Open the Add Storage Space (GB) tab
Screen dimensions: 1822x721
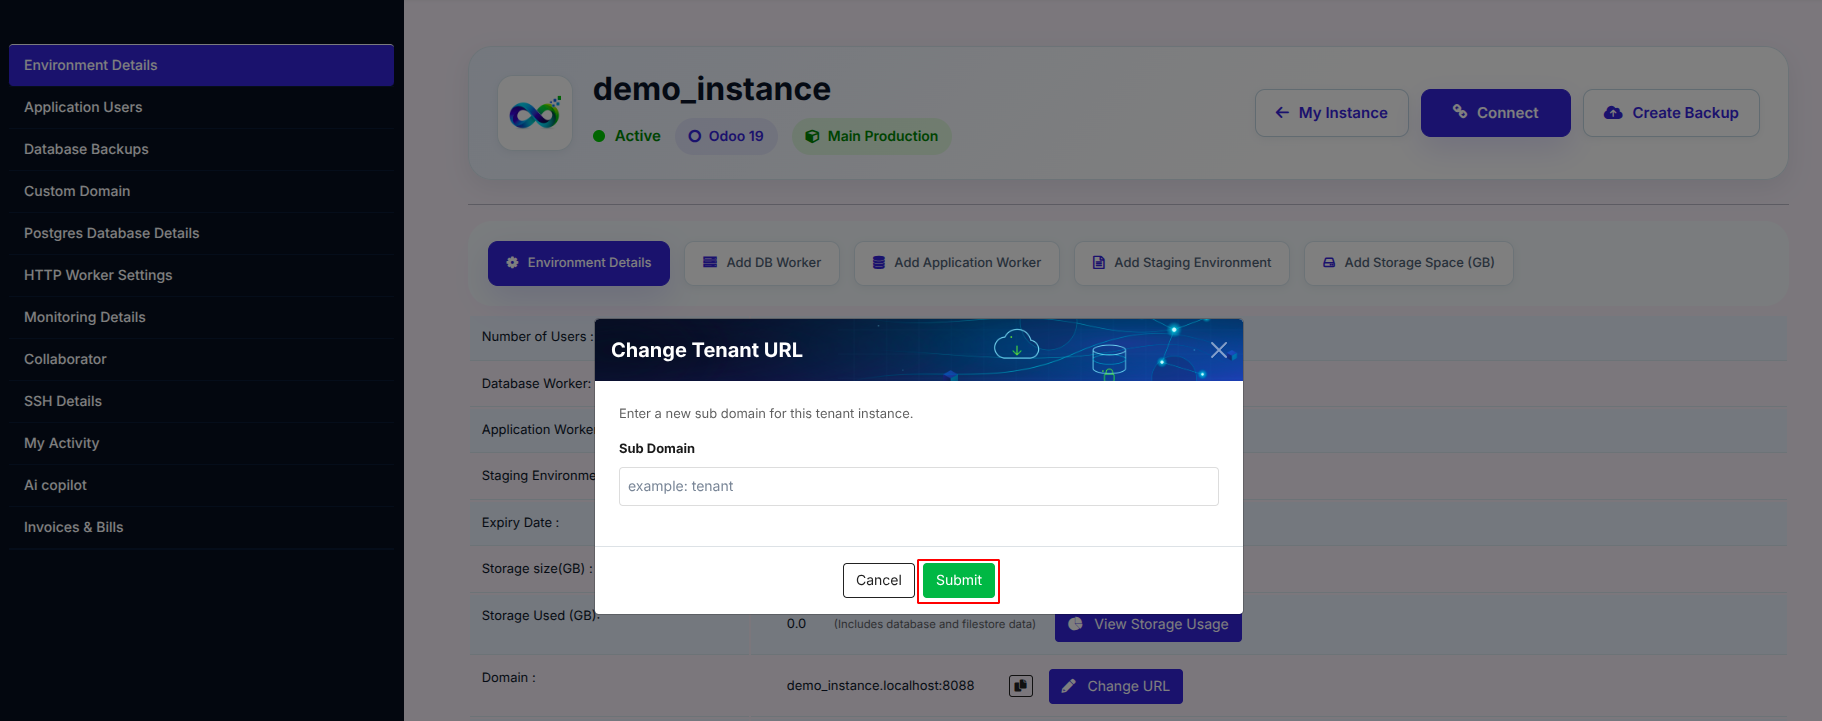(x=1408, y=263)
